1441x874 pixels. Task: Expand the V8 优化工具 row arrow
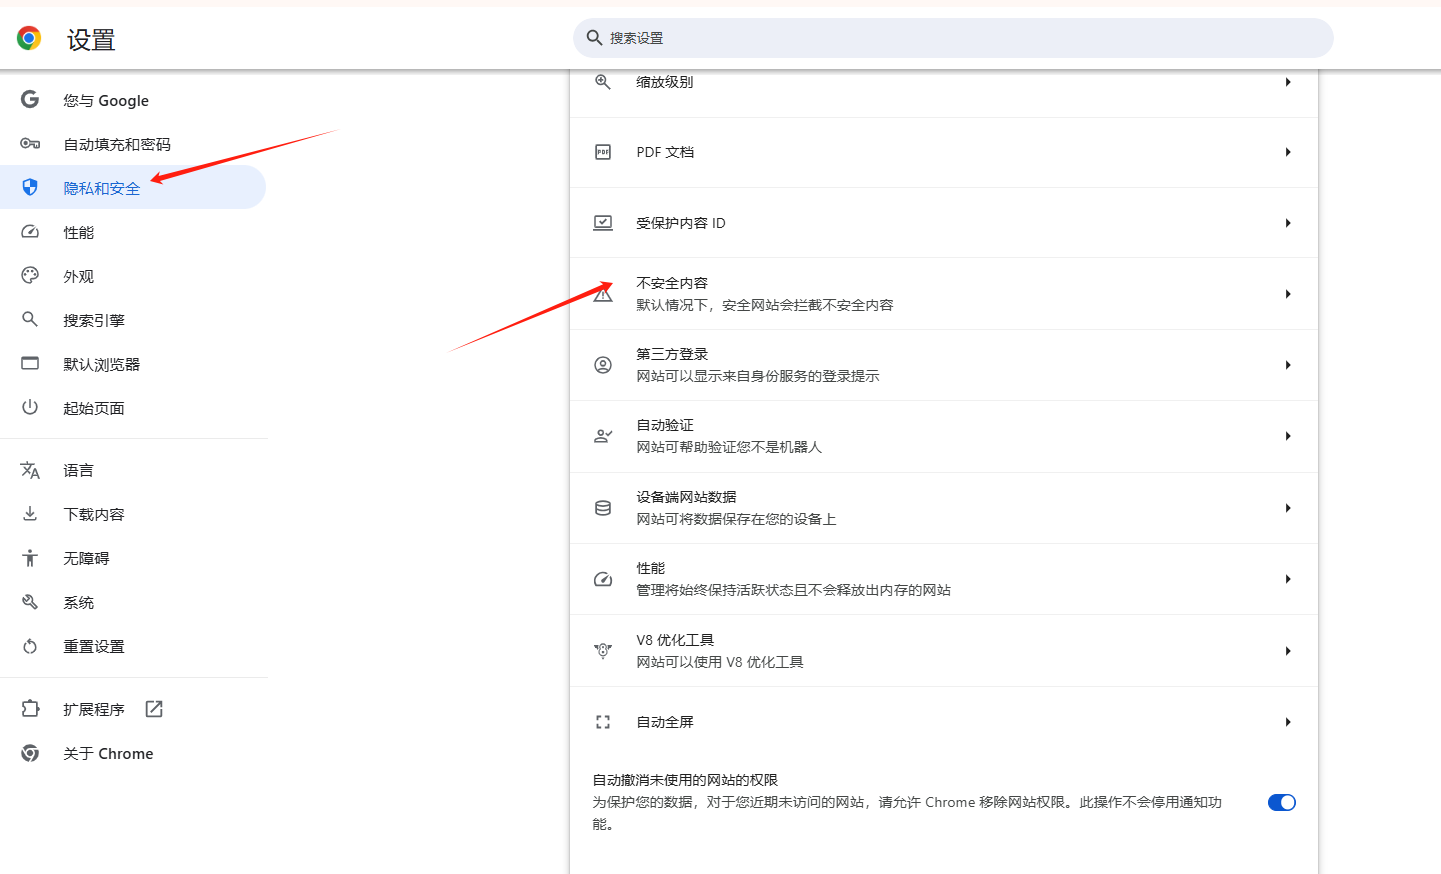pyautogui.click(x=1288, y=651)
